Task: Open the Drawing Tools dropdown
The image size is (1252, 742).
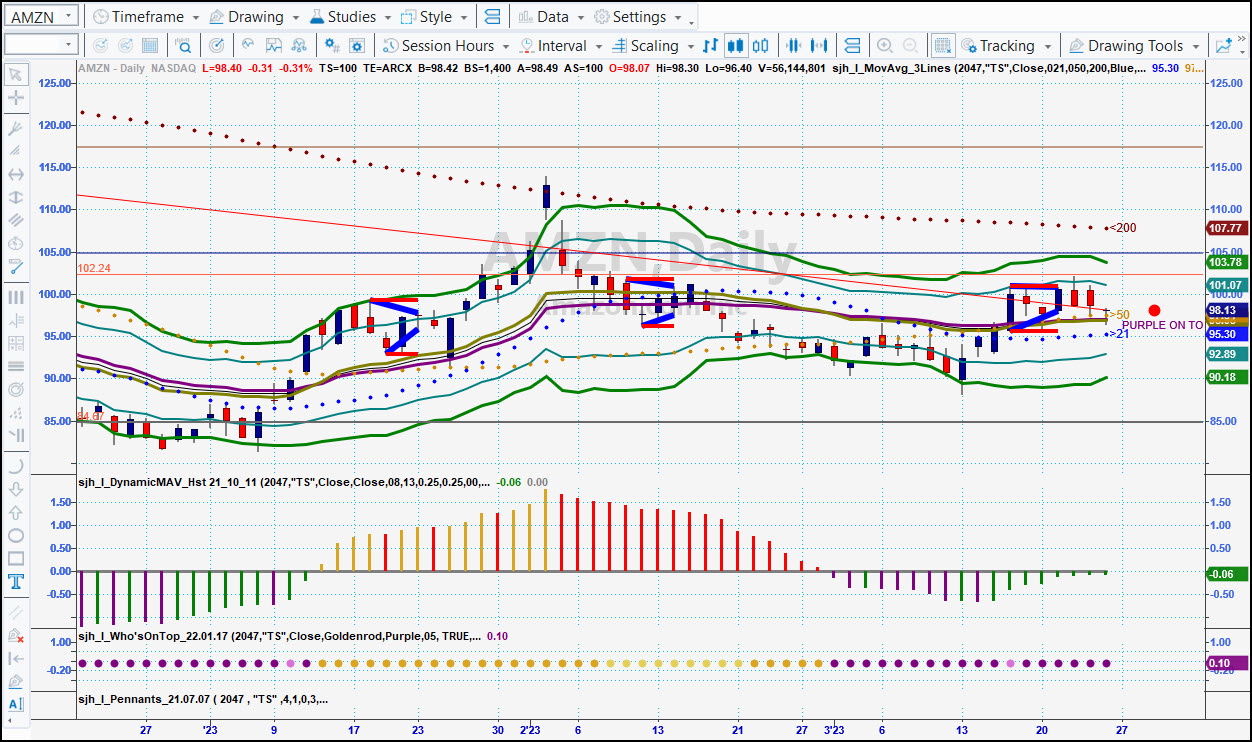Action: click(x=1134, y=46)
